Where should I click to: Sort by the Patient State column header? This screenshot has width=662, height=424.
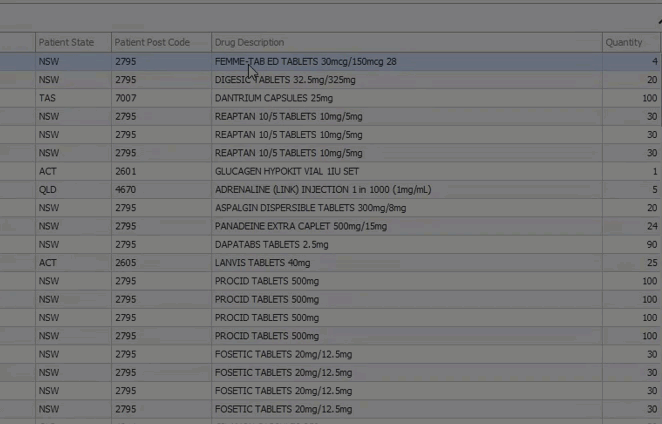[73, 42]
